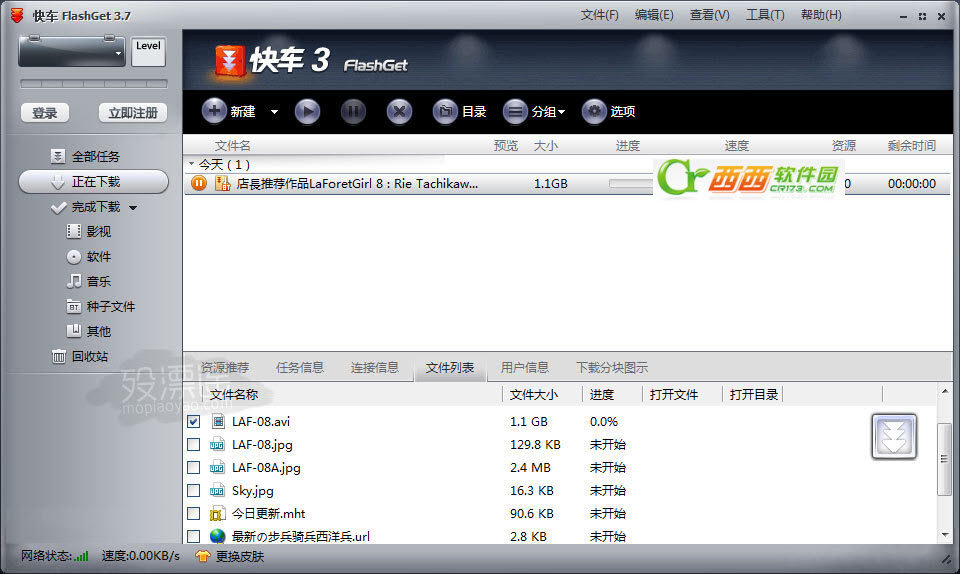
Task: Click the group list icon
Action: (515, 111)
